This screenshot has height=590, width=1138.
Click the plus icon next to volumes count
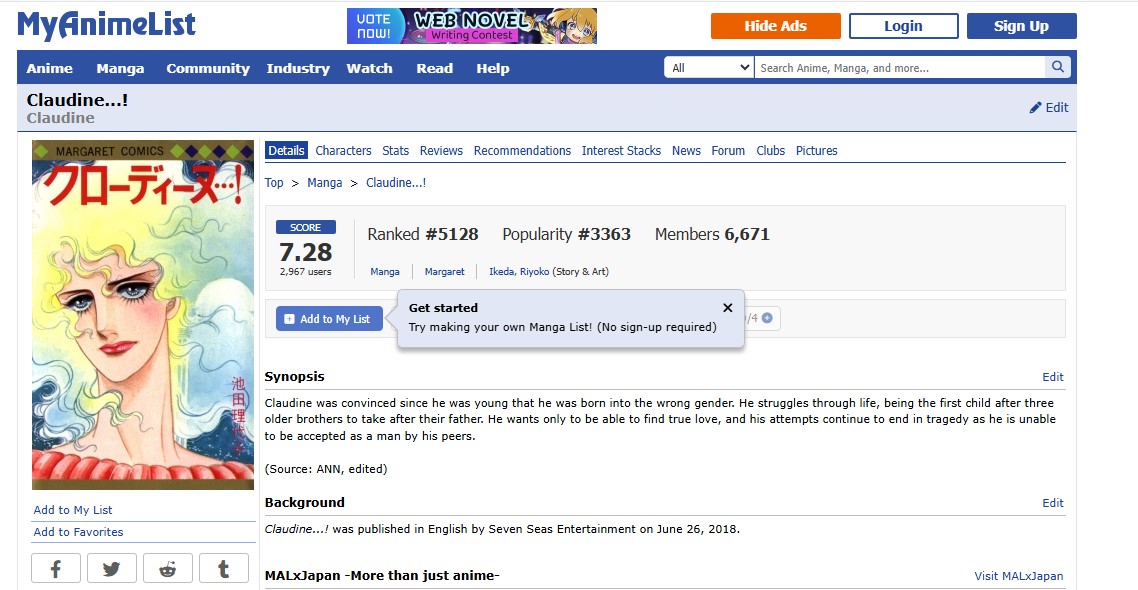767,318
